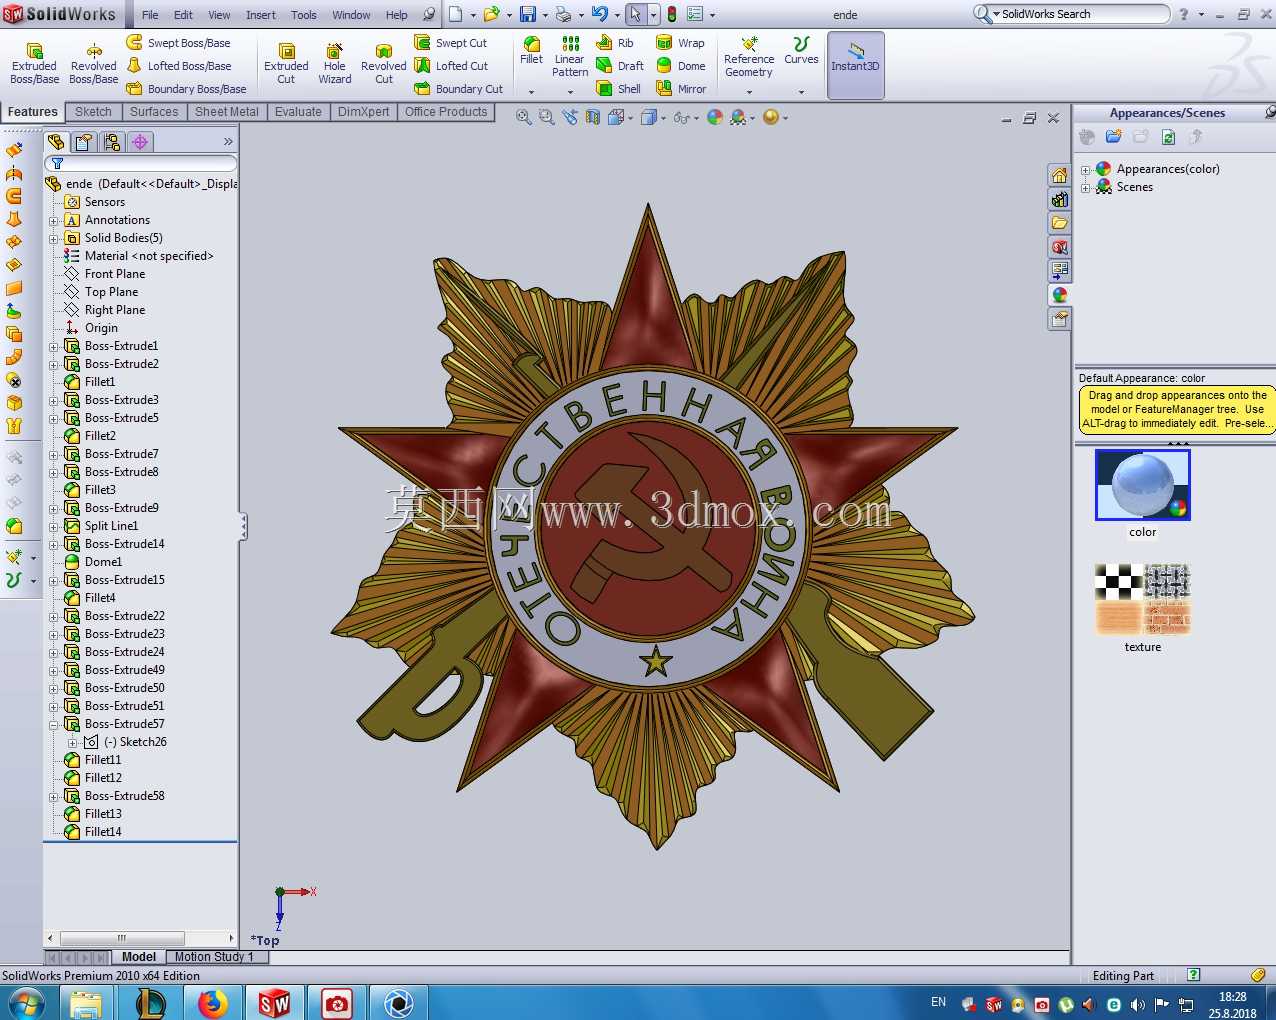Expand the Fillet dropdown arrow

[531, 92]
